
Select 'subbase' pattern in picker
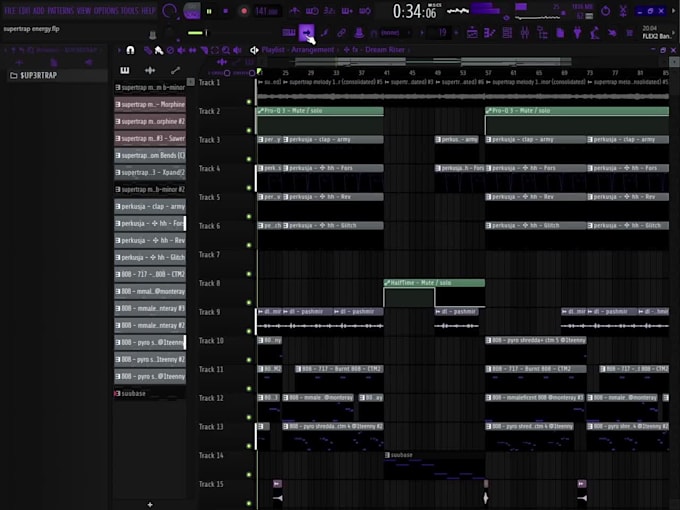tap(150, 393)
